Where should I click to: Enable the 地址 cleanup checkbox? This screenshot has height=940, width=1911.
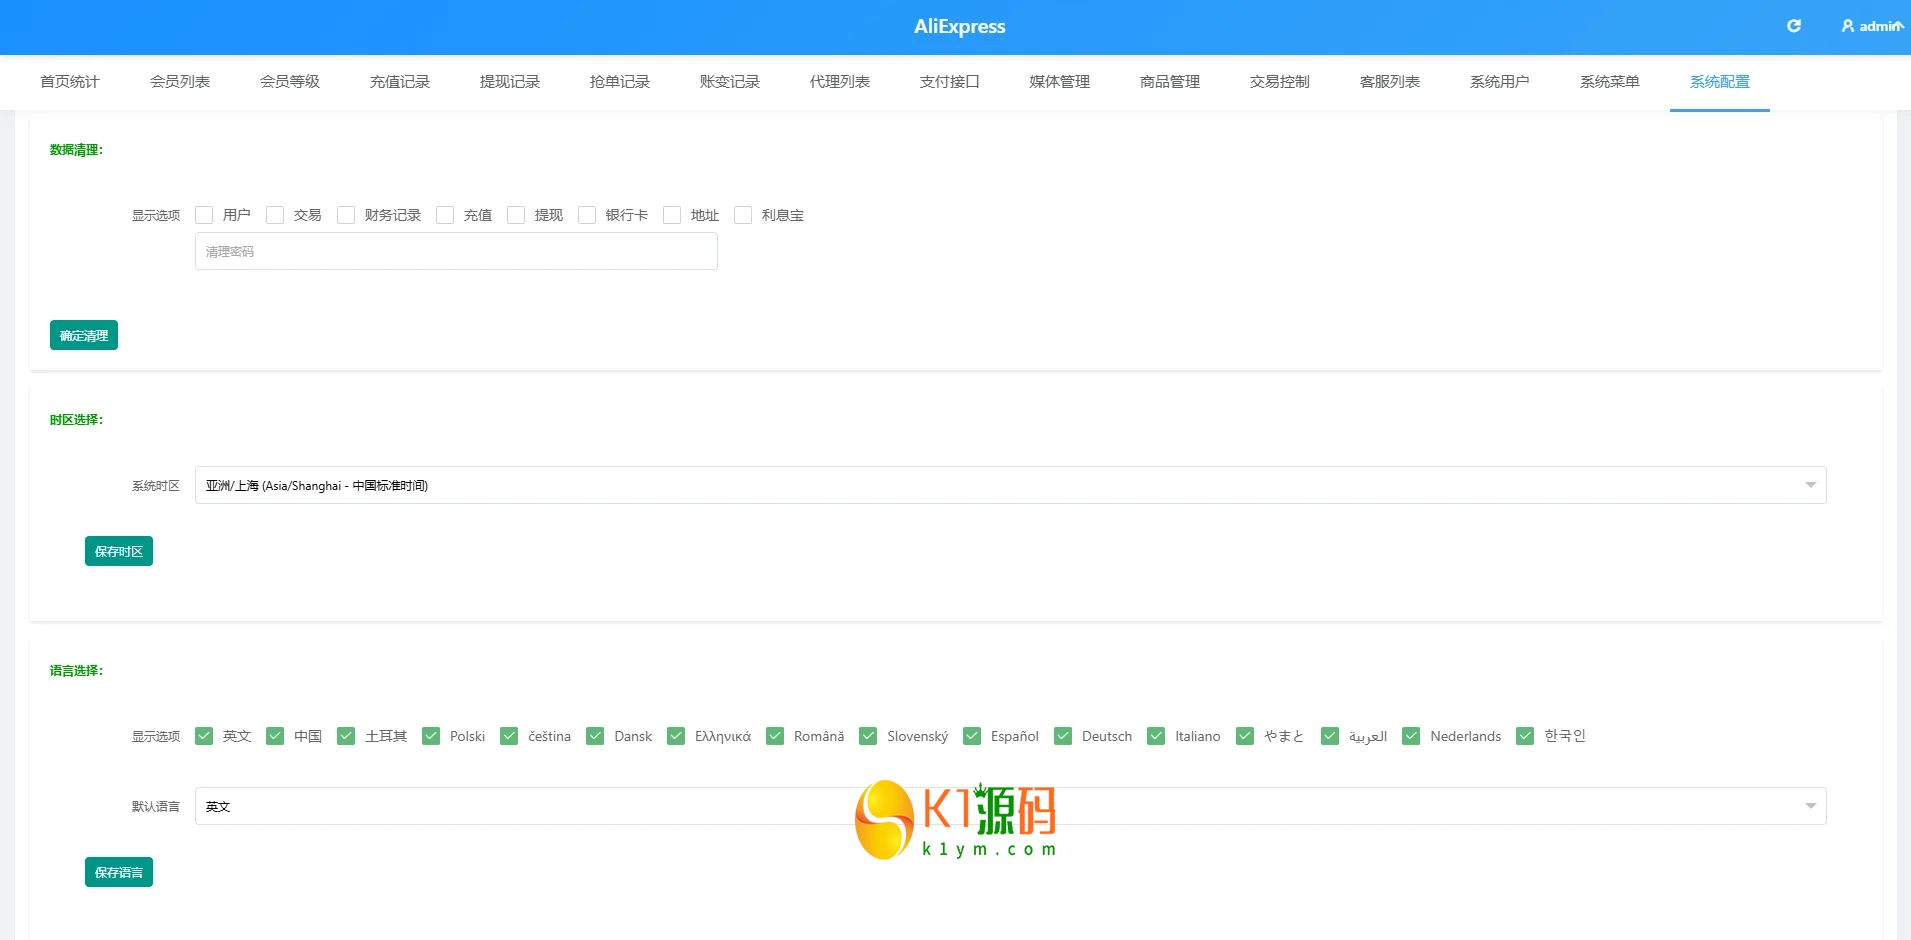coord(672,215)
